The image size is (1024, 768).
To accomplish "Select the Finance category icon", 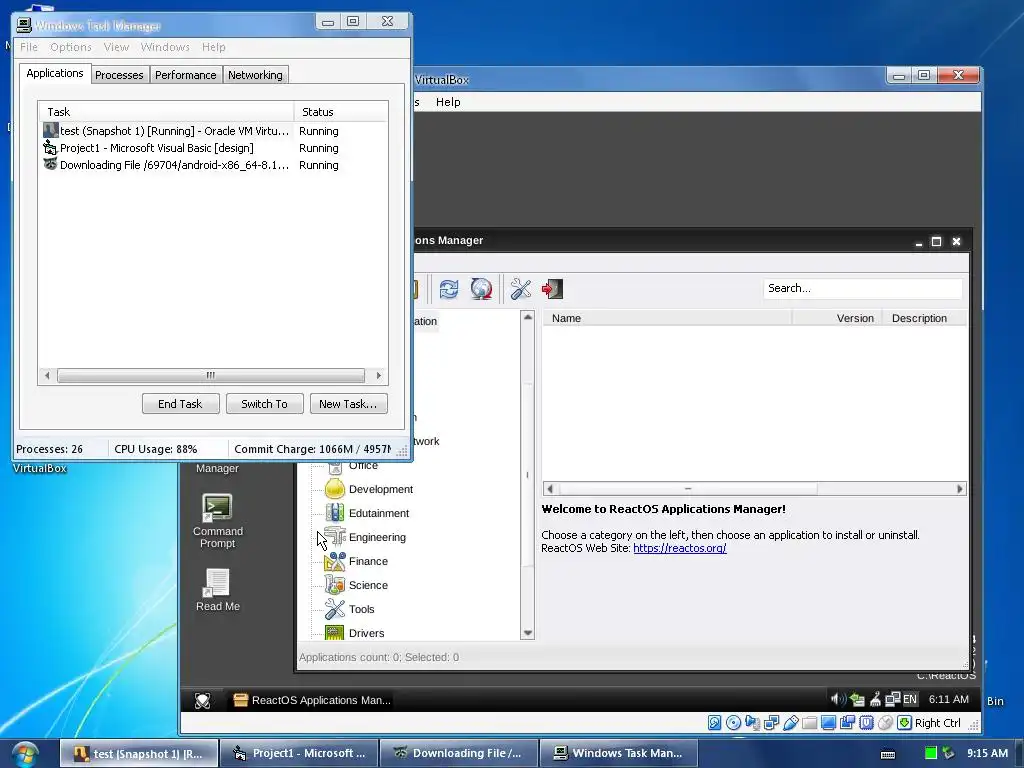I will (334, 561).
